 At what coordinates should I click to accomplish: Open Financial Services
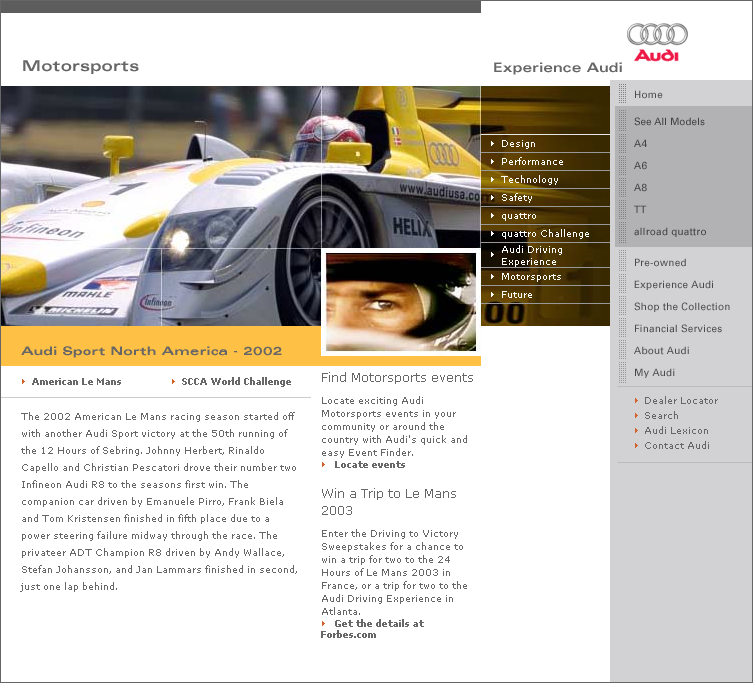click(678, 329)
